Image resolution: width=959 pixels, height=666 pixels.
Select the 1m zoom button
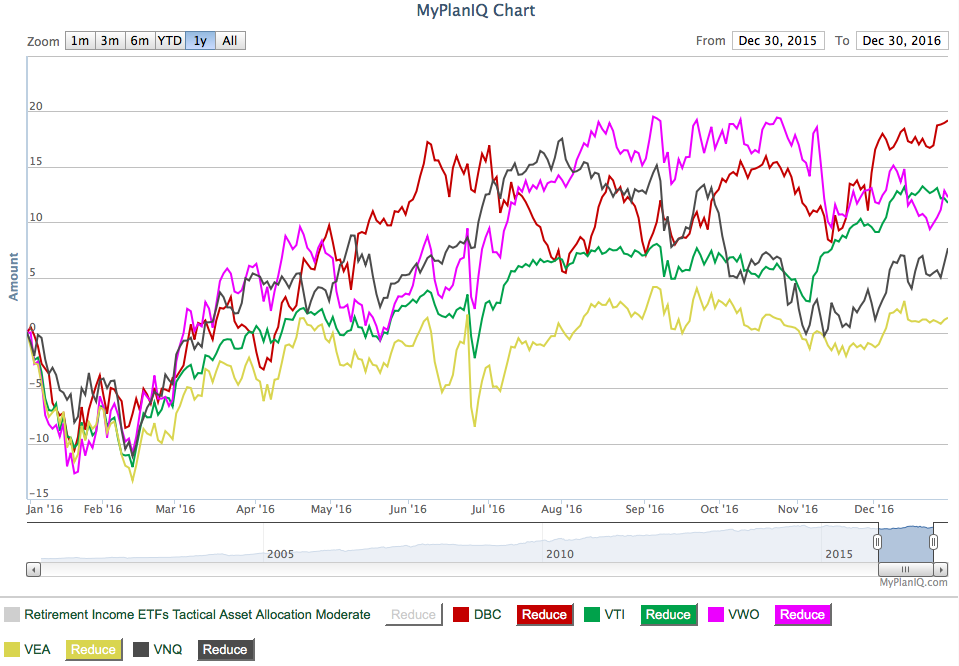(80, 40)
